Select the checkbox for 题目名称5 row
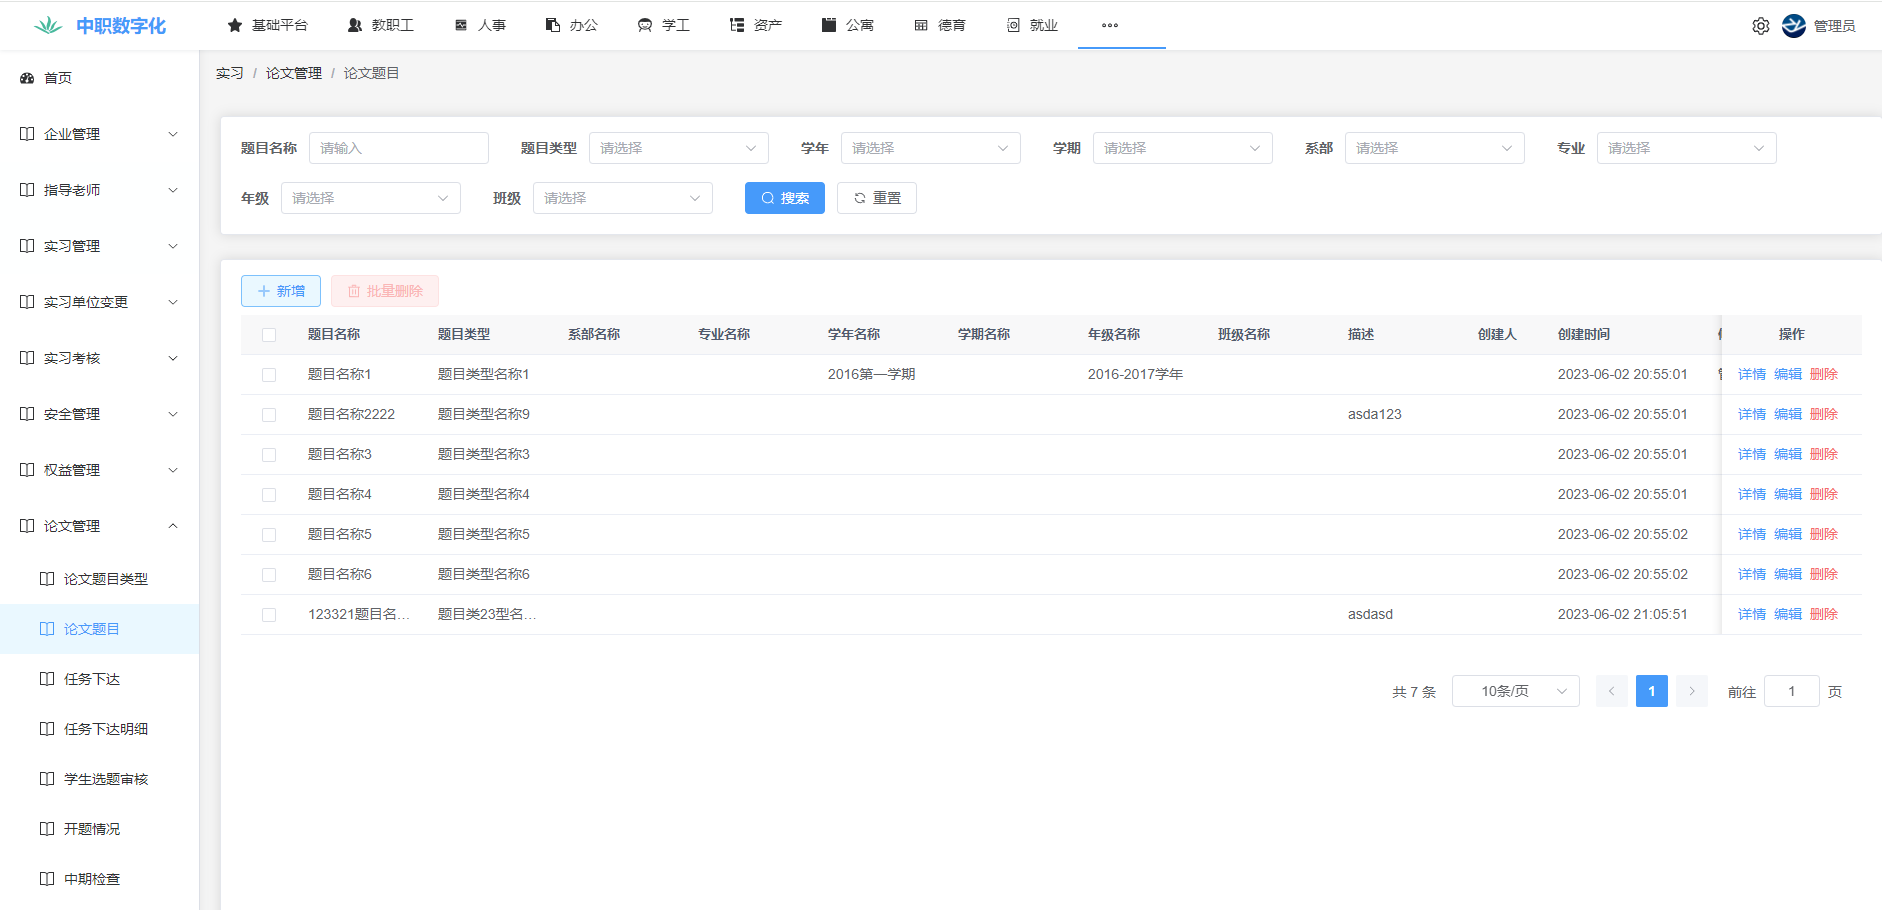1882x910 pixels. pyautogui.click(x=269, y=535)
